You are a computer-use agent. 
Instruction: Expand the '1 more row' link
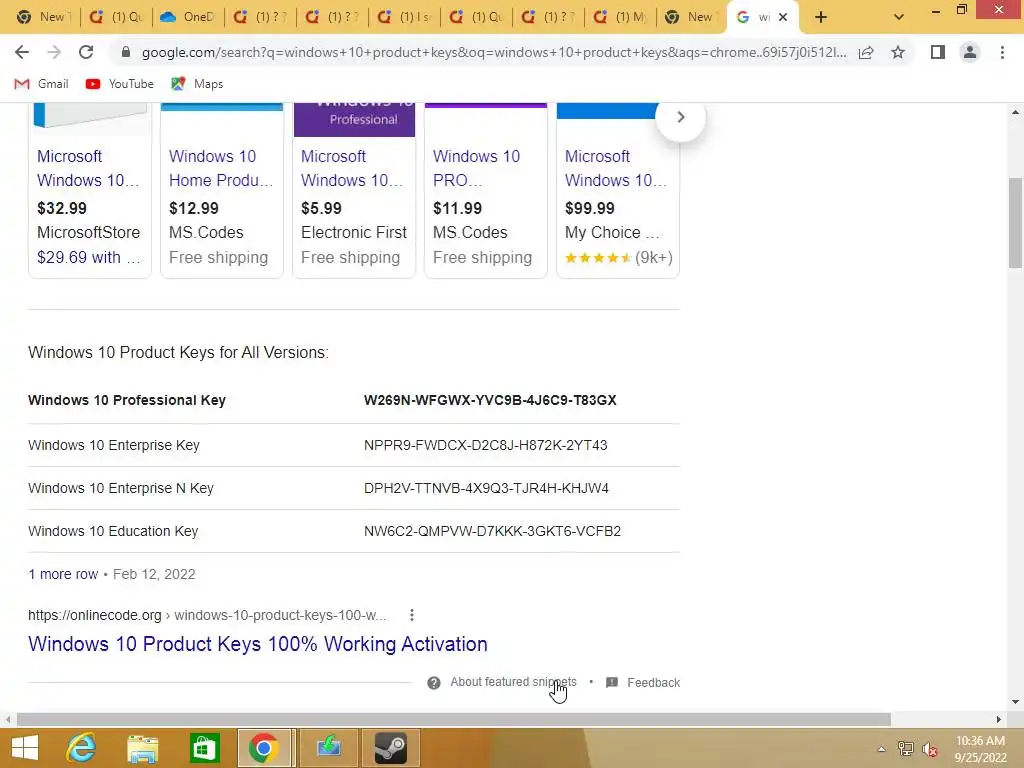(x=63, y=574)
